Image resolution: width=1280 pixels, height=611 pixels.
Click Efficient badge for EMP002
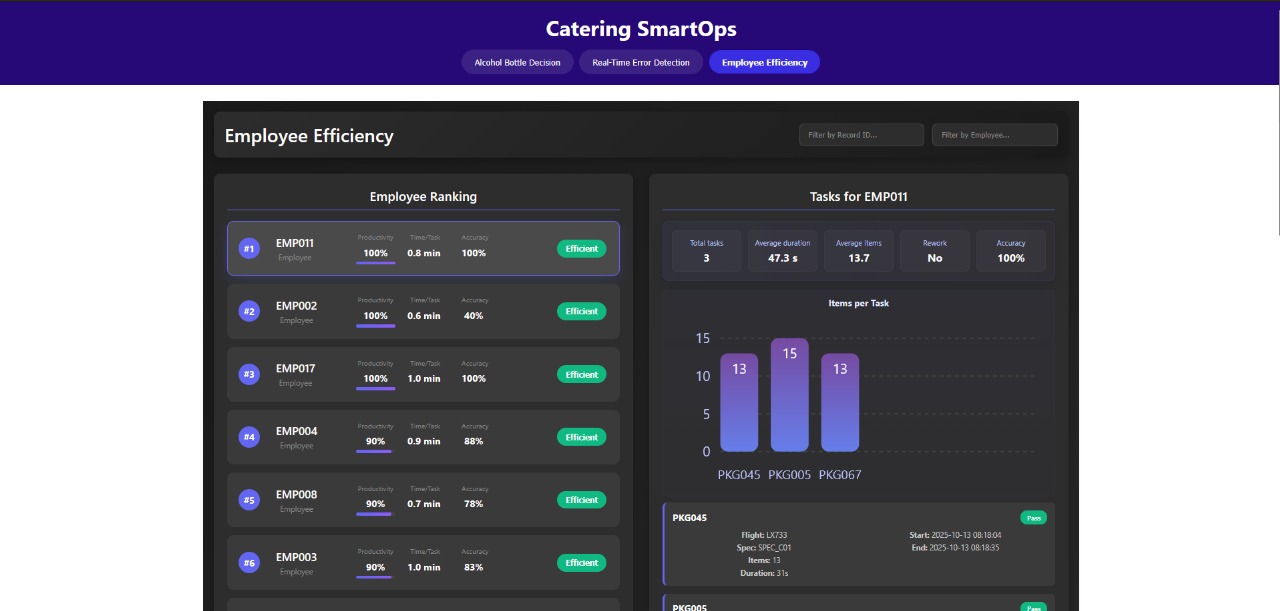click(581, 311)
